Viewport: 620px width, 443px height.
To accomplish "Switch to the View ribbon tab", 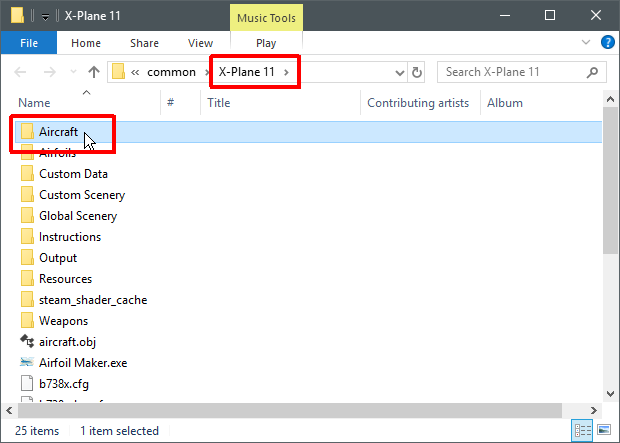I will tap(200, 43).
